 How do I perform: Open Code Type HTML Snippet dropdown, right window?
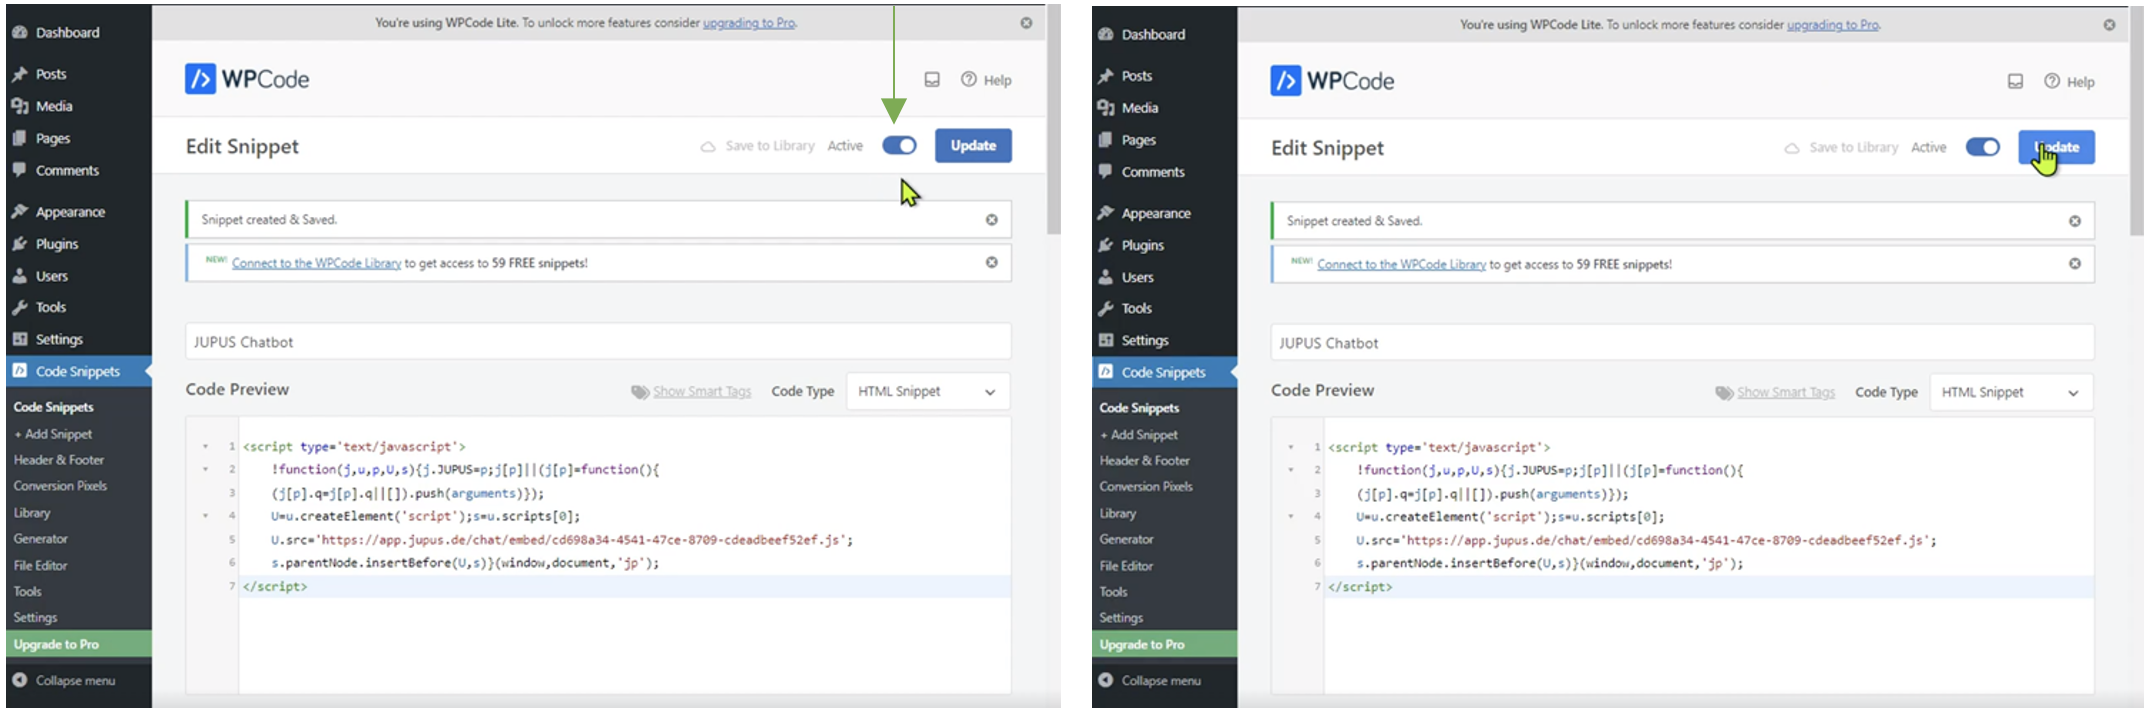[2012, 392]
